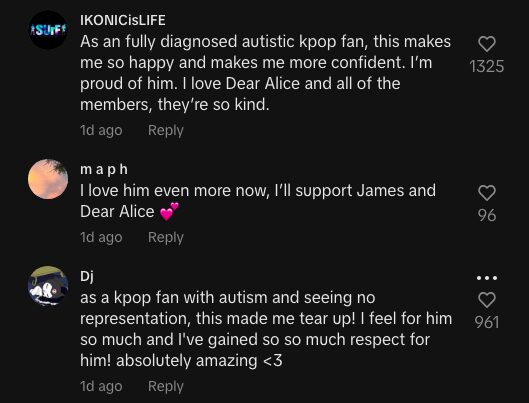
Task: Like Dj's comment using heart icon
Action: 487,300
